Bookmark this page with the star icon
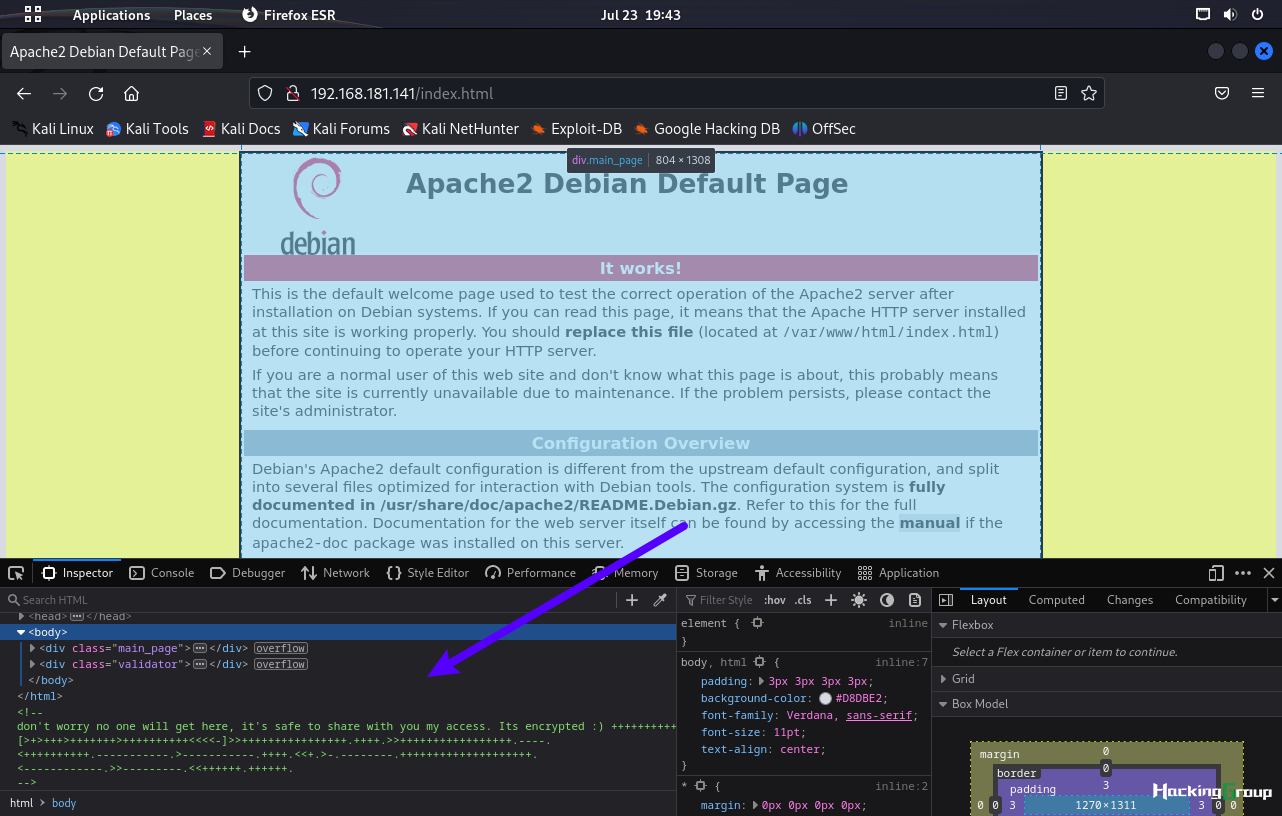The width and height of the screenshot is (1282, 816). pyautogui.click(x=1089, y=93)
